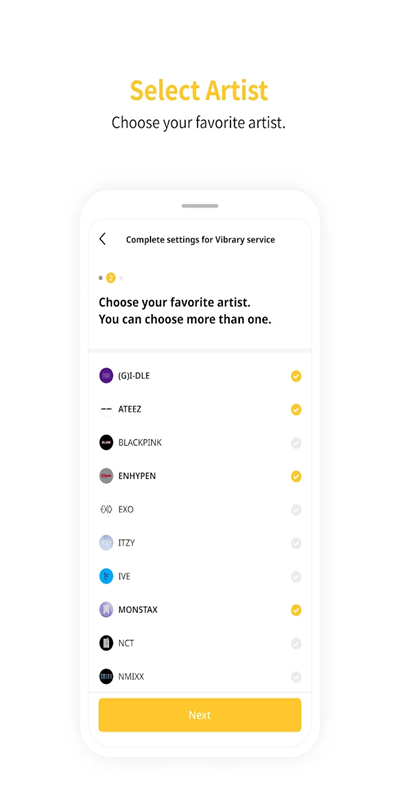Go back using the left arrow icon

[103, 239]
